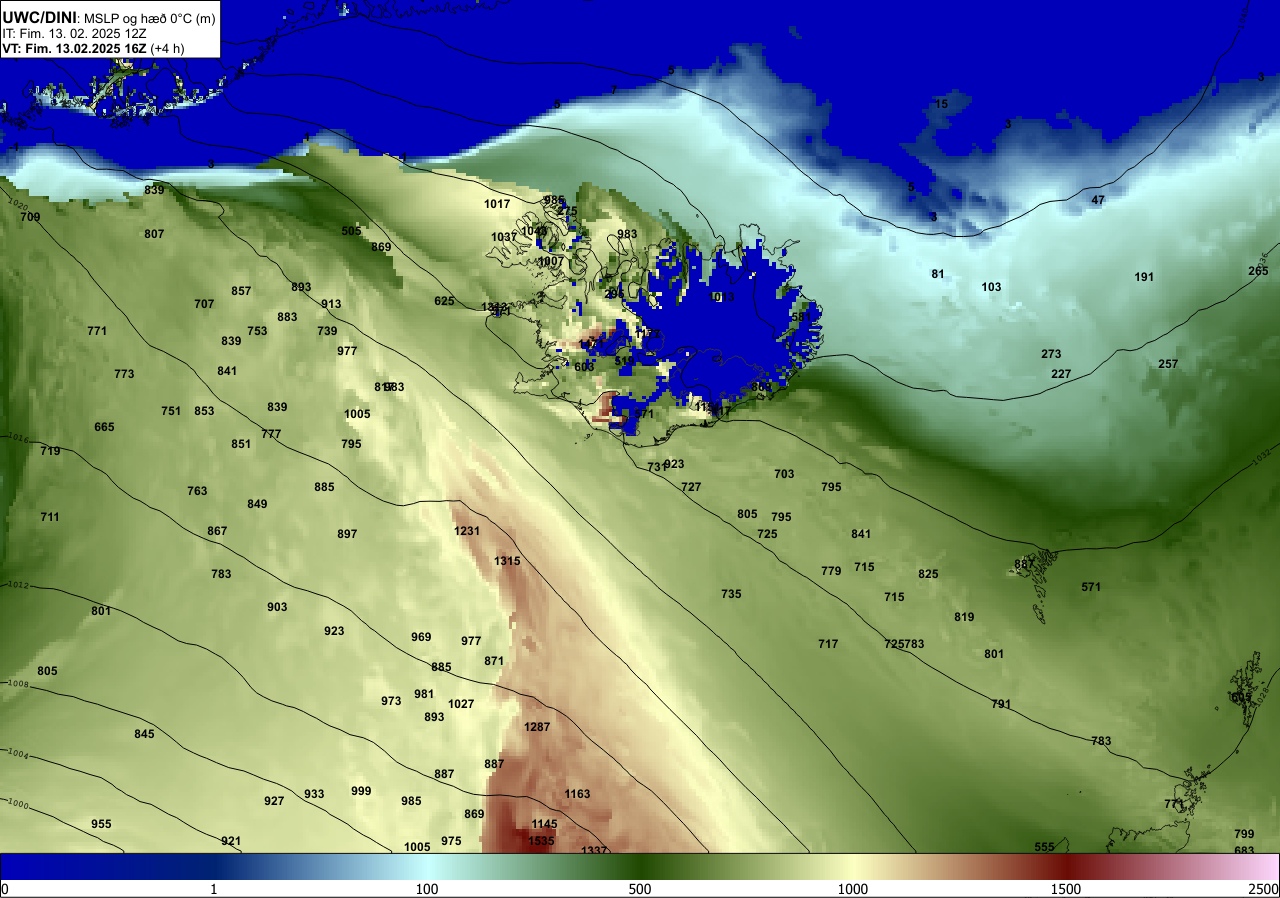Click the colorbar label 2500
The width and height of the screenshot is (1280, 898).
(1264, 889)
